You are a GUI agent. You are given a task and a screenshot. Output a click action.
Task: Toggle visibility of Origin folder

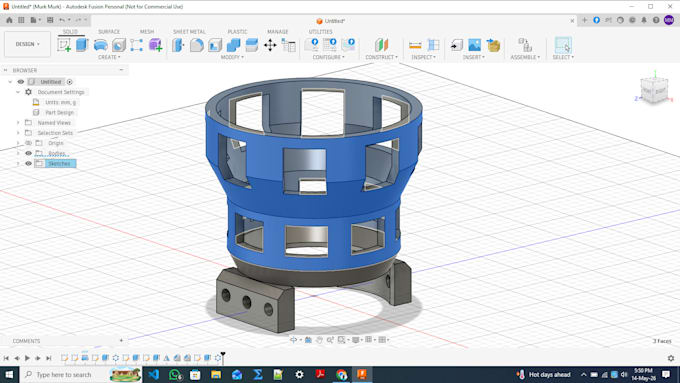(29, 143)
